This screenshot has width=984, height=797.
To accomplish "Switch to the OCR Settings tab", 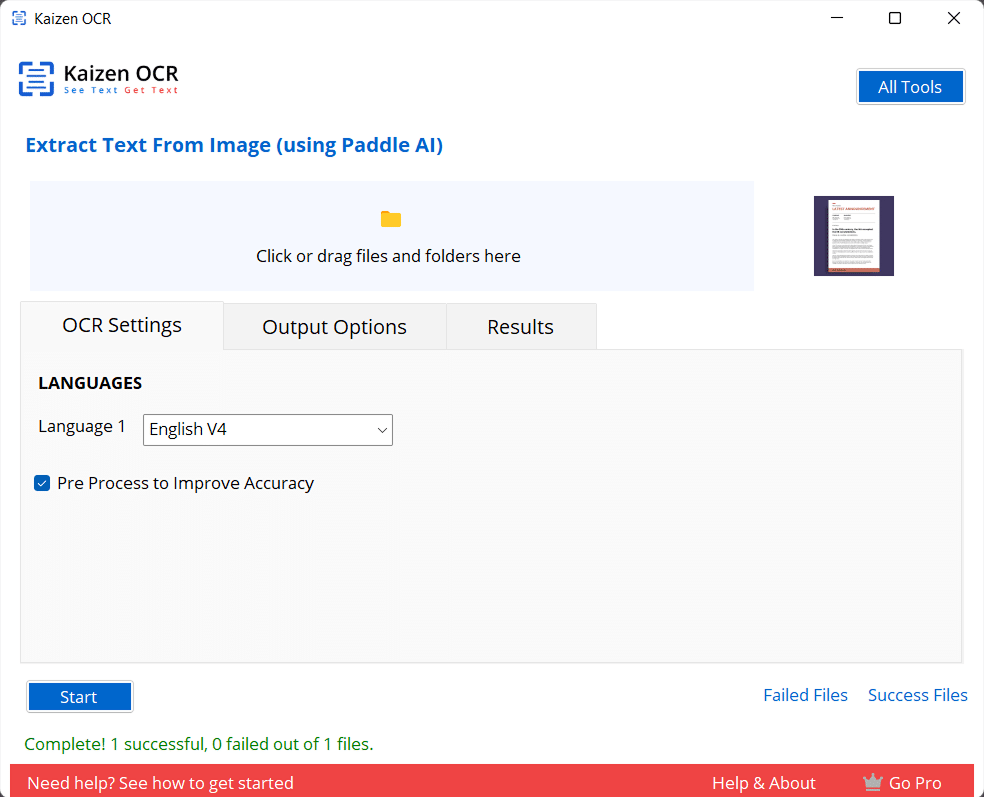I will 122,326.
